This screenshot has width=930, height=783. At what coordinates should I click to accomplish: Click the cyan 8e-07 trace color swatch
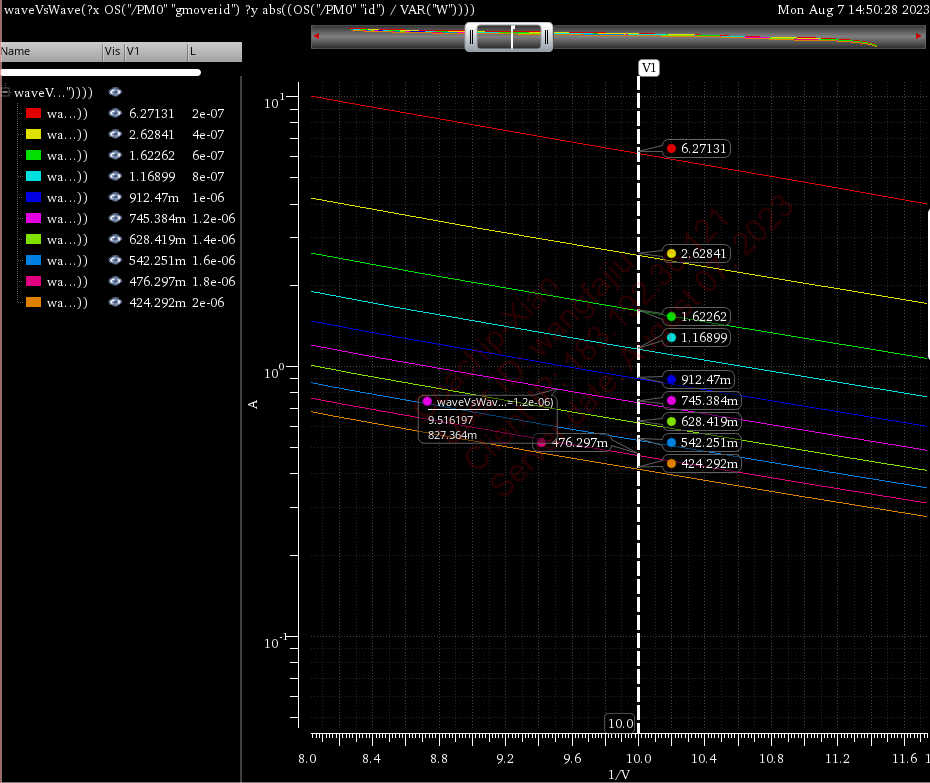click(33, 177)
